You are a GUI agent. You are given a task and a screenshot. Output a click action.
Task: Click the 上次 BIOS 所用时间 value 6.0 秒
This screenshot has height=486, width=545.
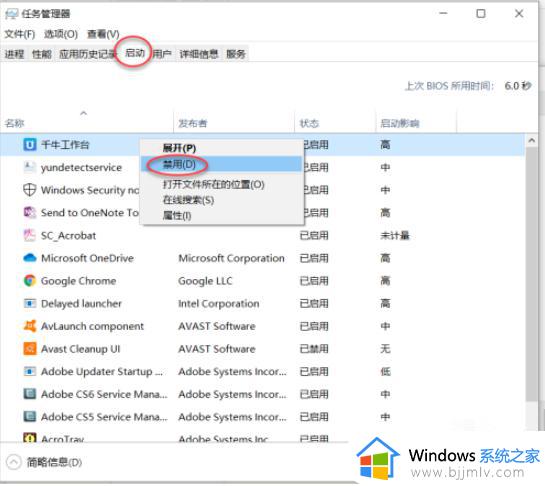tap(518, 86)
